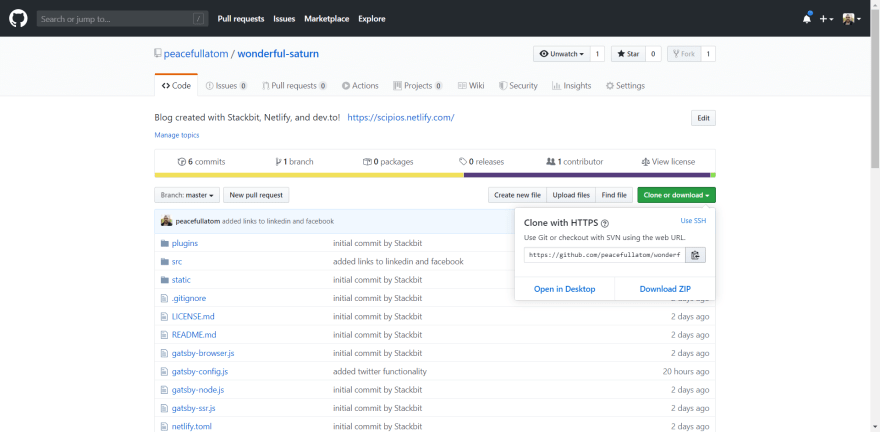Open scipios.netlify.com website link
The width and height of the screenshot is (880, 432).
click(401, 118)
